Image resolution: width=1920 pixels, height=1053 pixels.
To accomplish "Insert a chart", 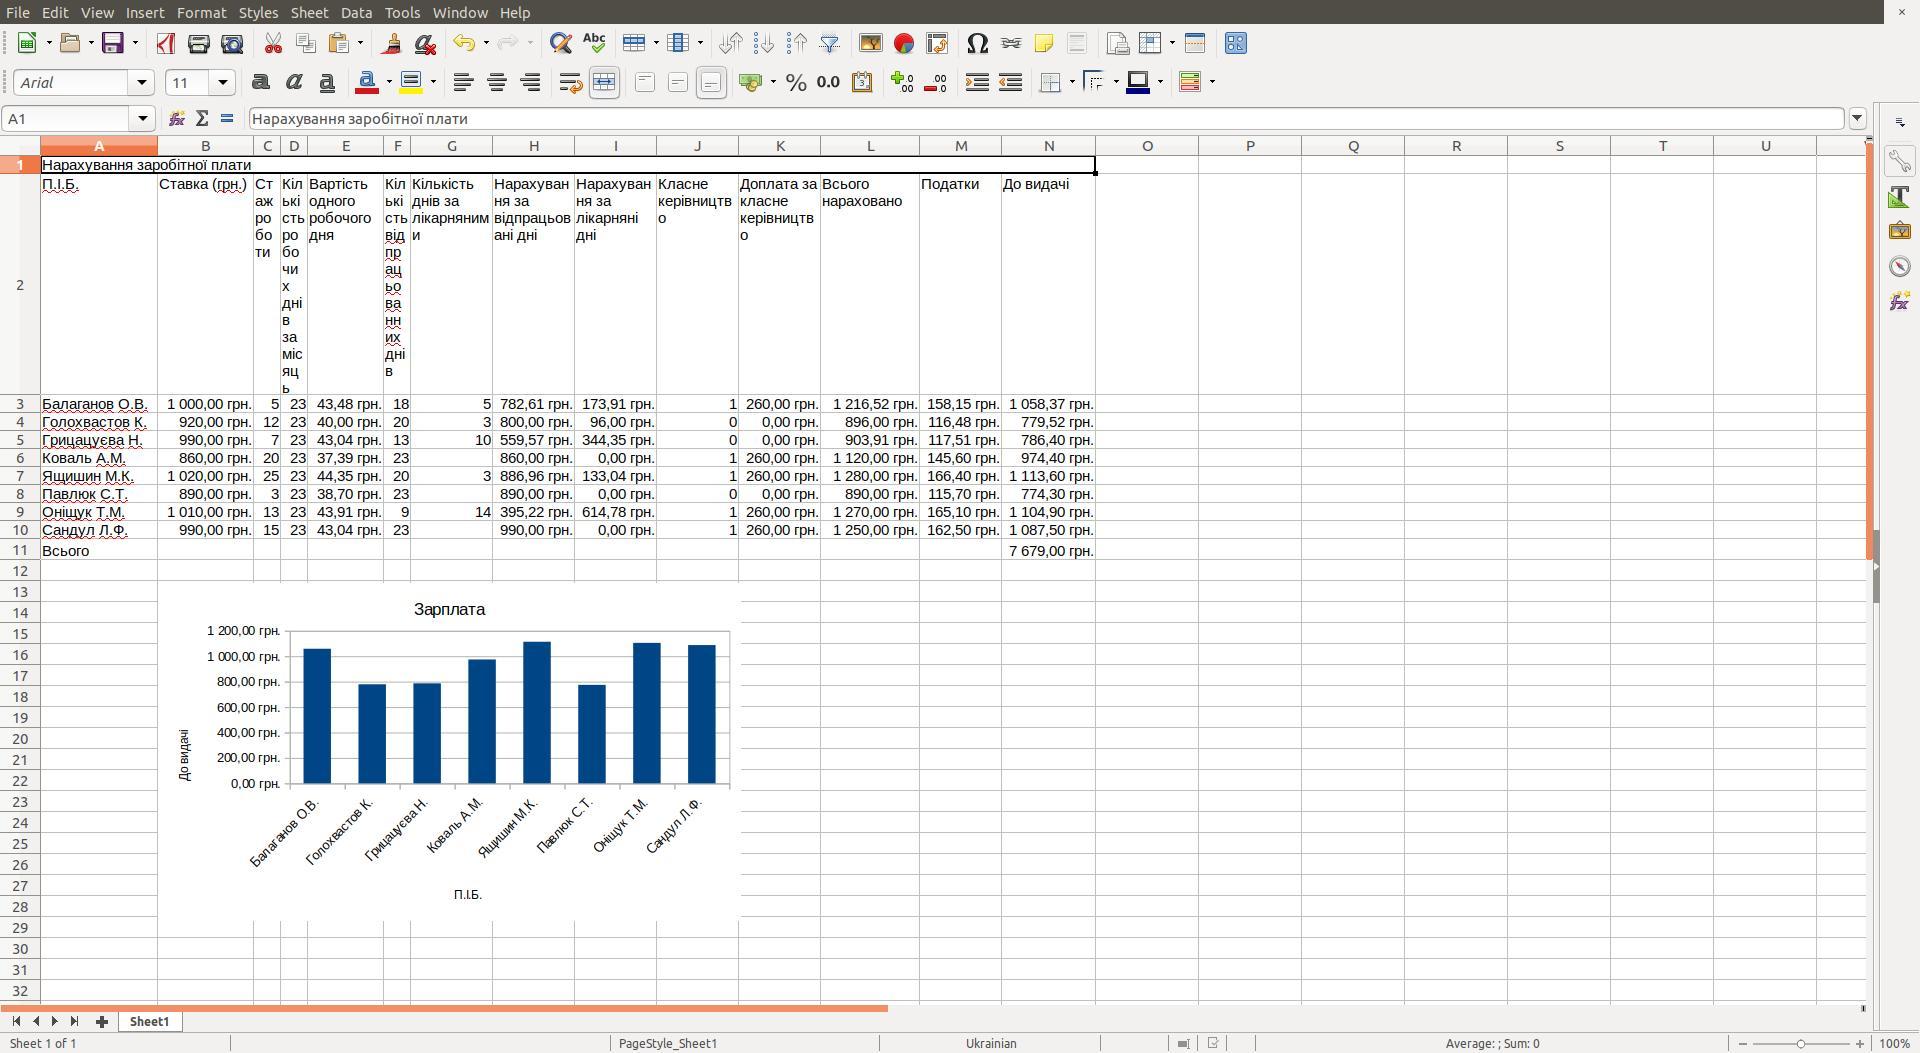I will pyautogui.click(x=903, y=43).
